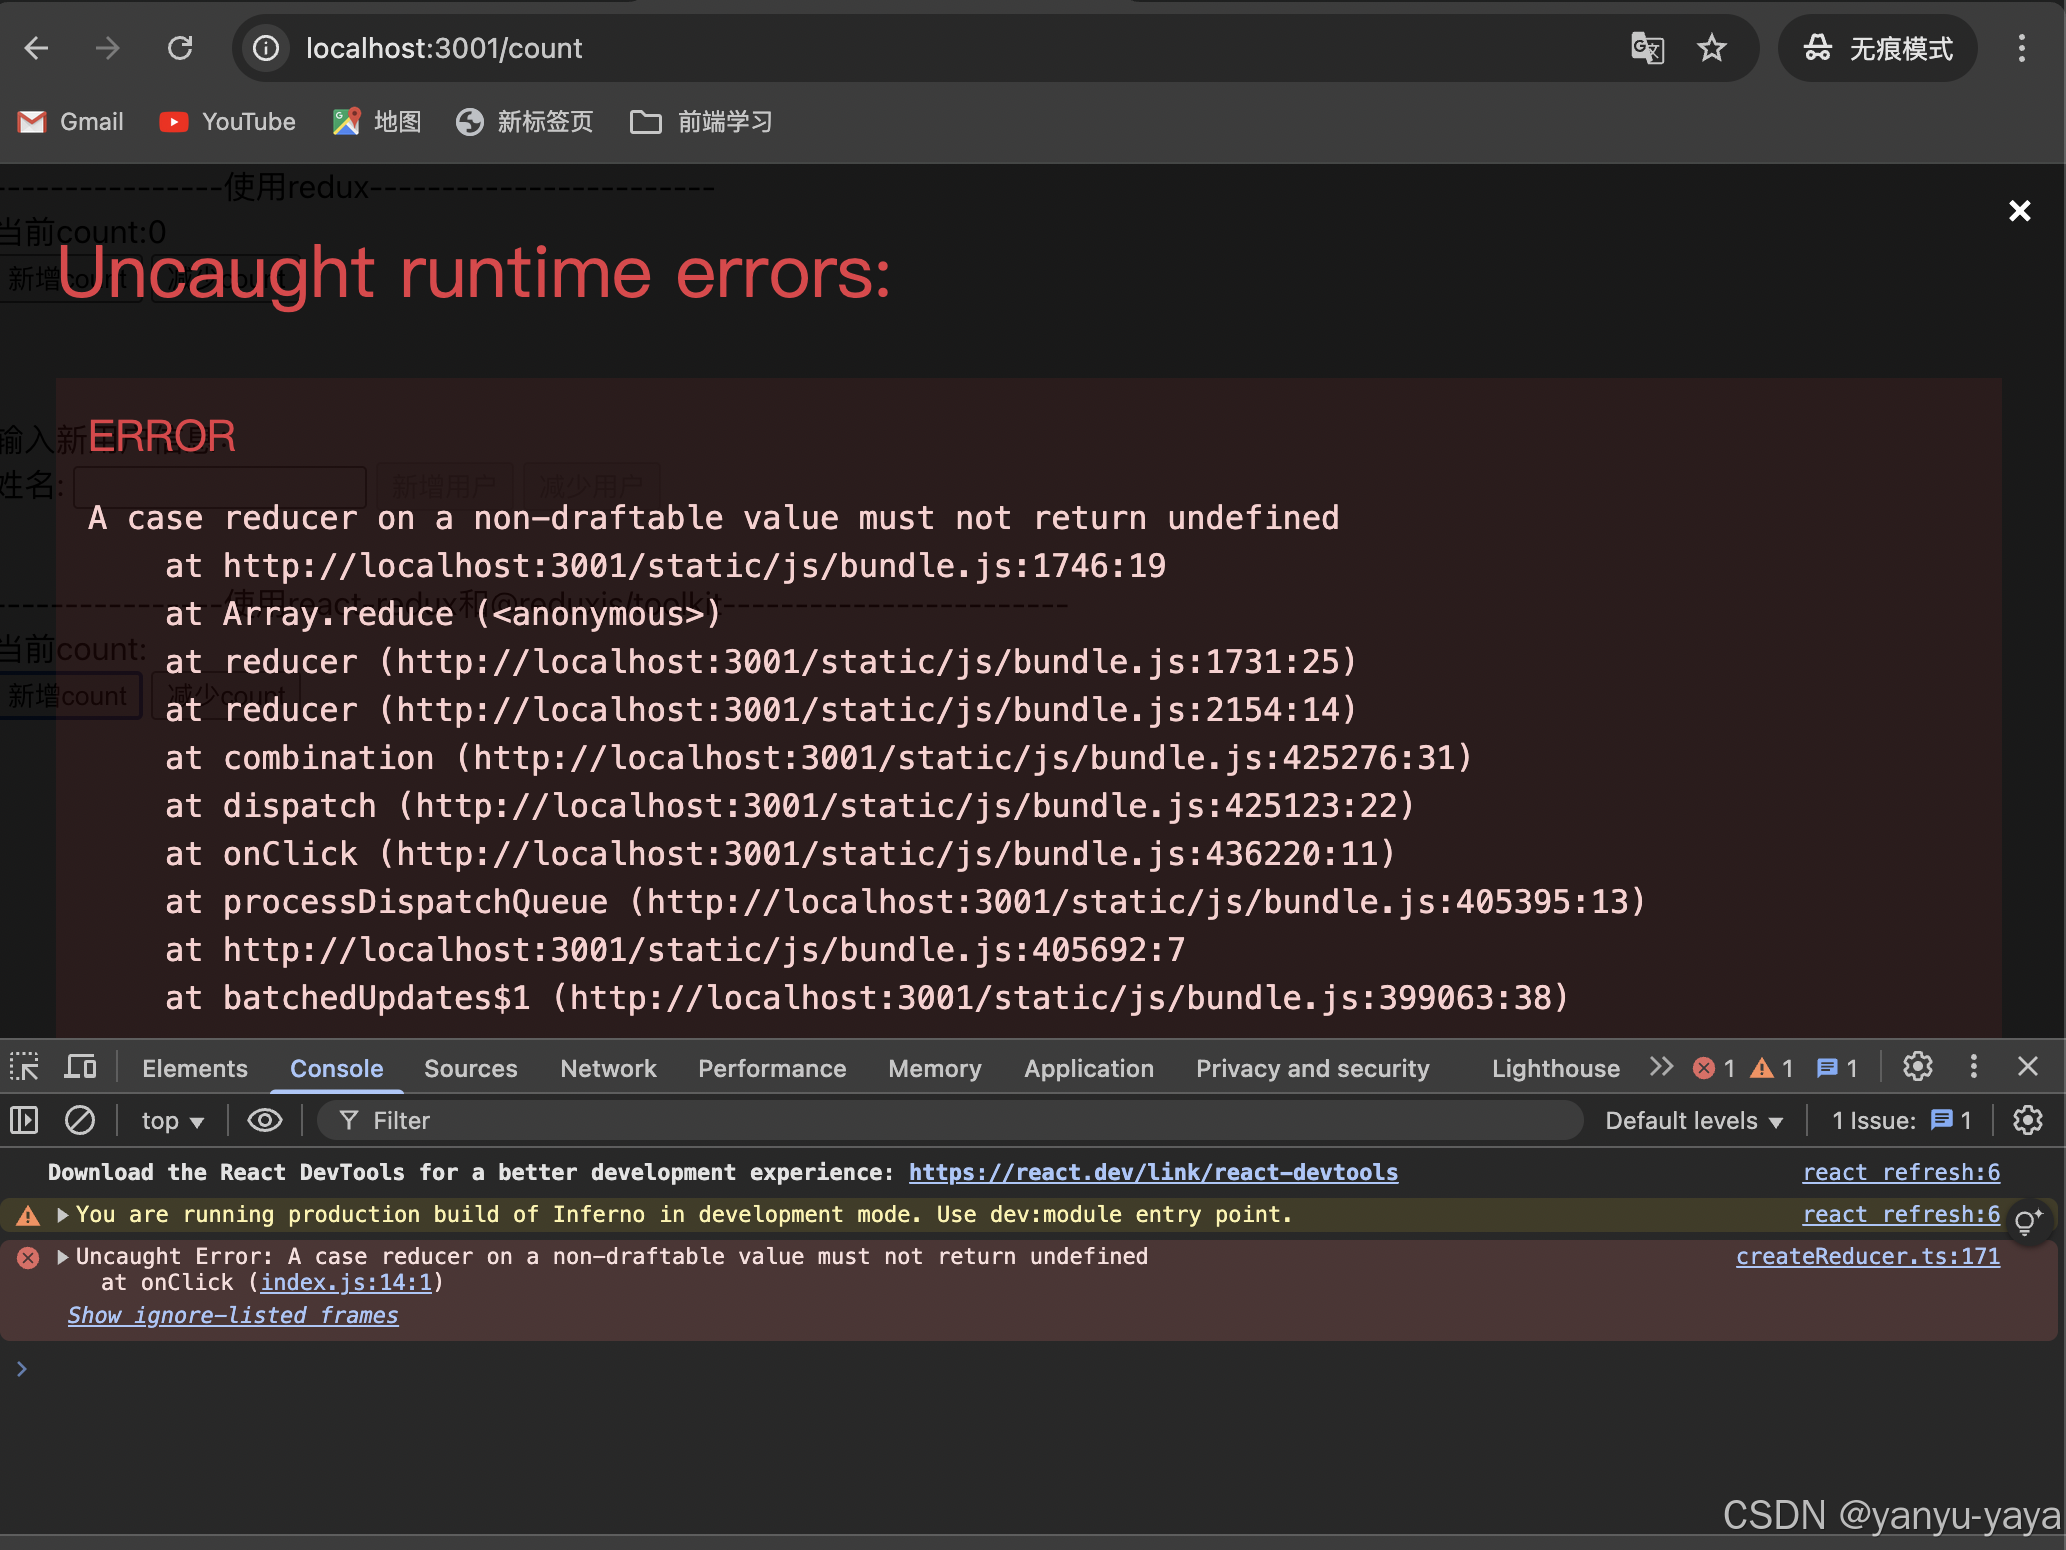Open the DevTools settings gear
This screenshot has width=2066, height=1550.
click(1917, 1067)
